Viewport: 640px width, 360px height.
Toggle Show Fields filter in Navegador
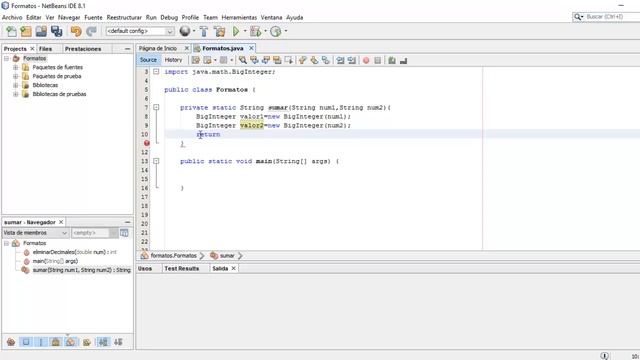(26, 342)
